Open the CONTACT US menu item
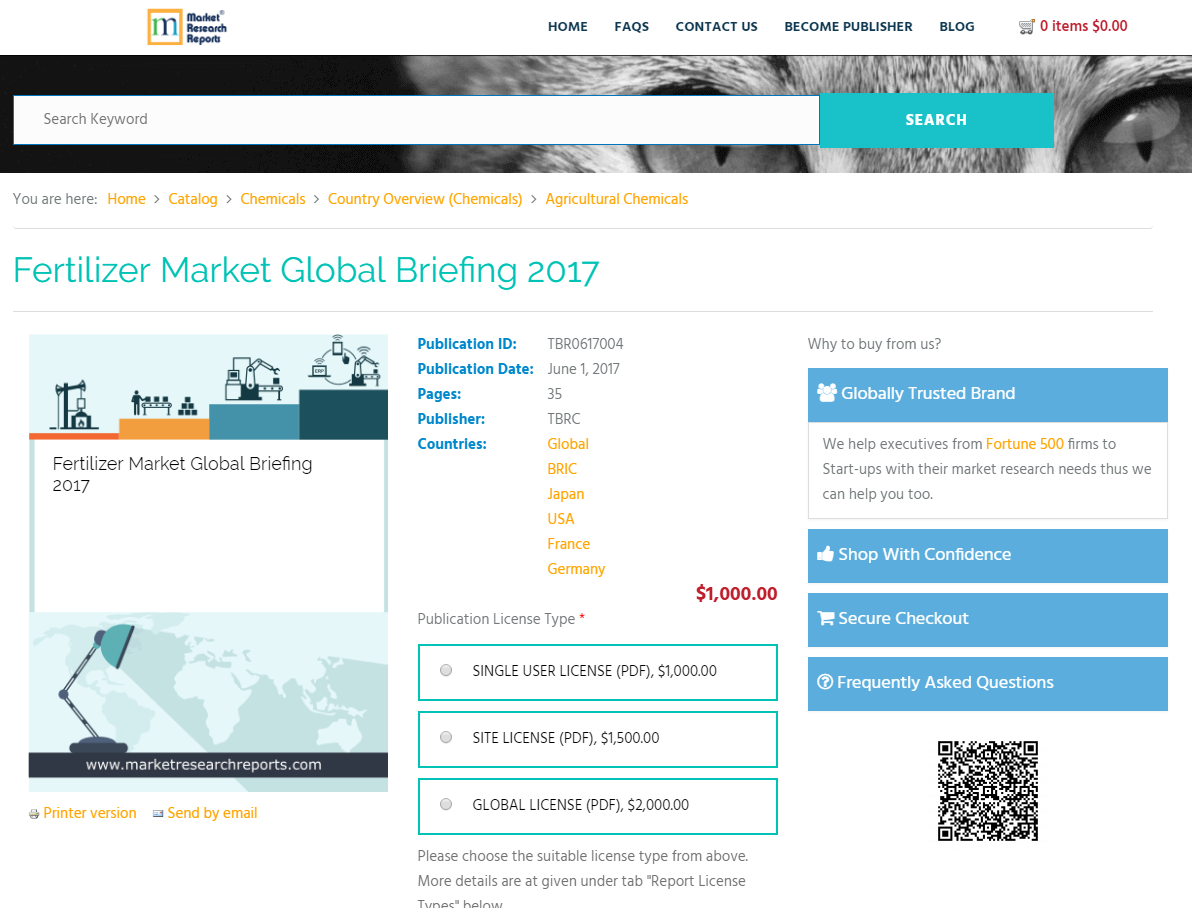The width and height of the screenshot is (1192, 908). click(716, 26)
